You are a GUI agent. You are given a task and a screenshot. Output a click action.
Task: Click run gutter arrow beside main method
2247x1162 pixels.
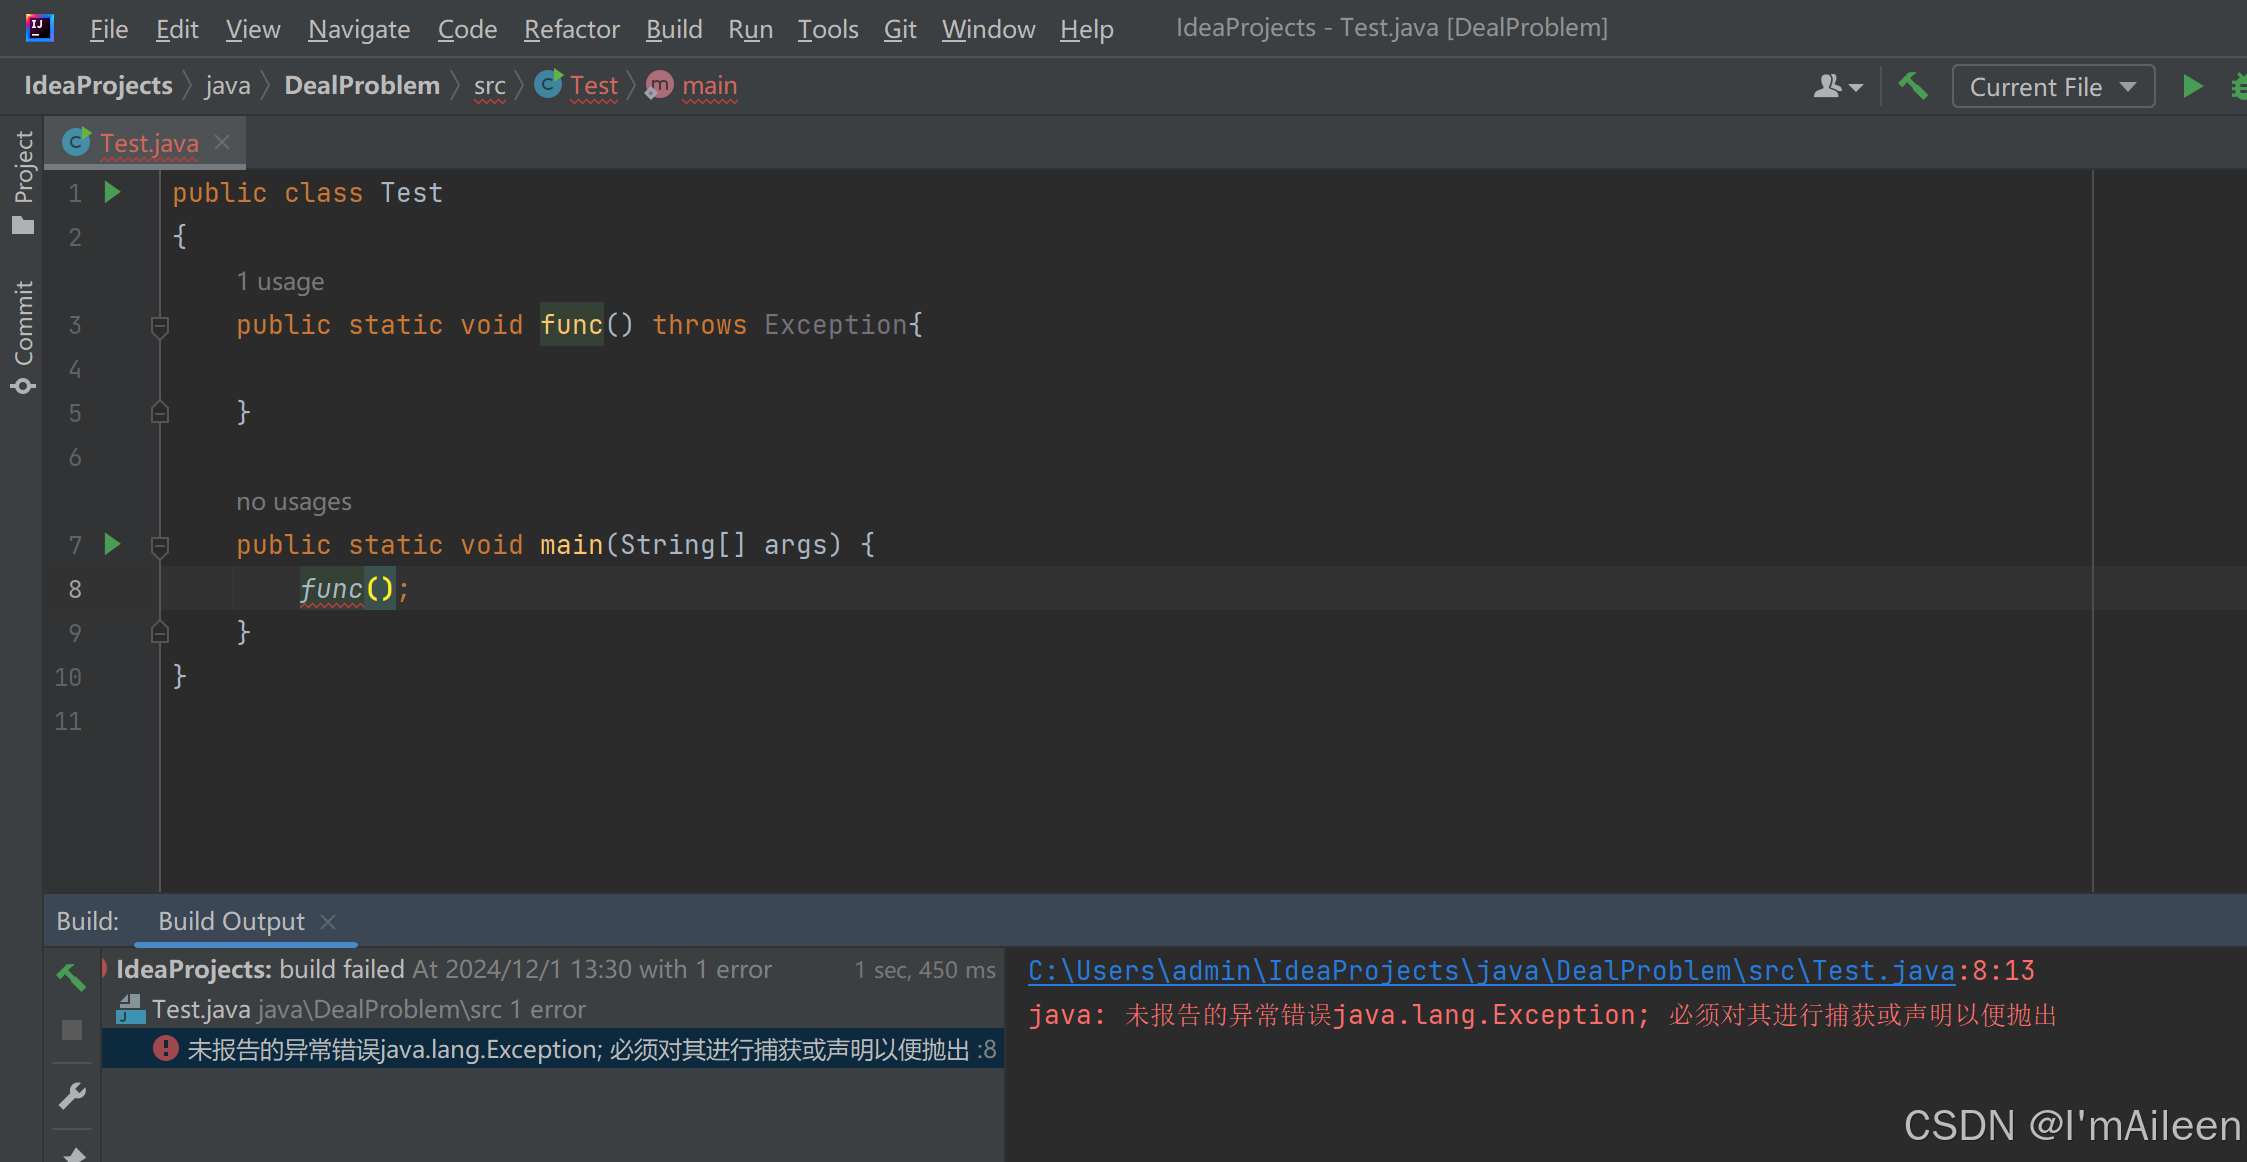pos(112,544)
